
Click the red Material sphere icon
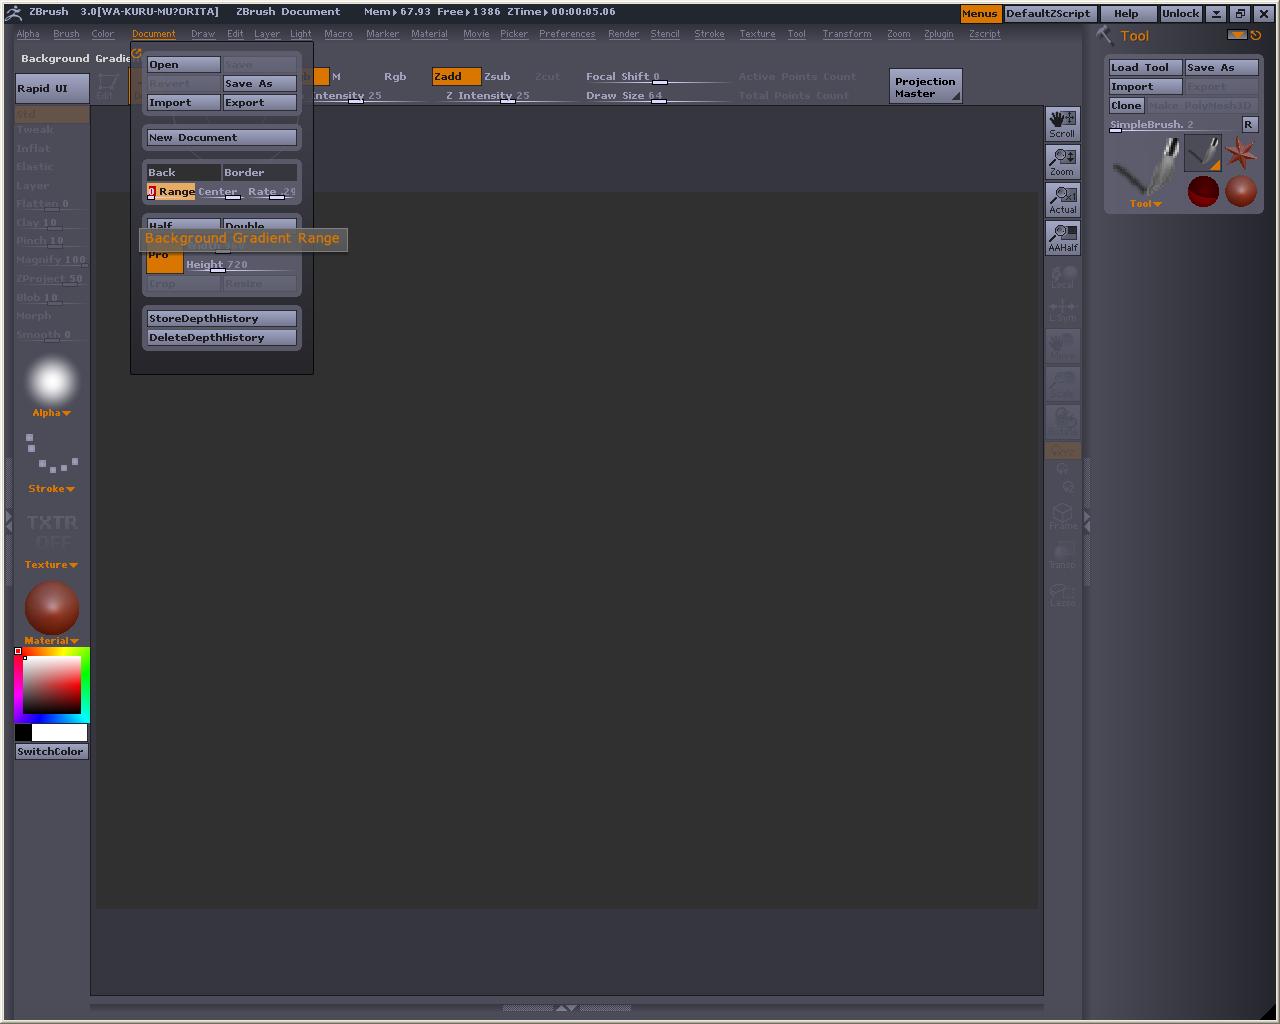click(x=52, y=607)
